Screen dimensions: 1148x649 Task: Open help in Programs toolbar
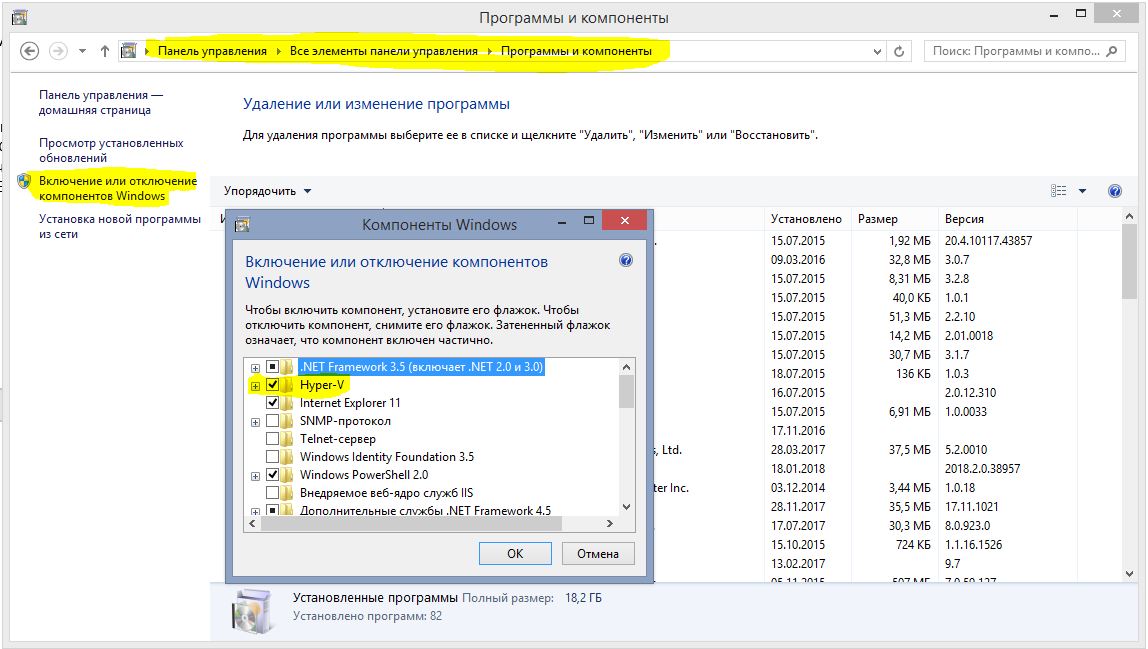click(x=1114, y=191)
